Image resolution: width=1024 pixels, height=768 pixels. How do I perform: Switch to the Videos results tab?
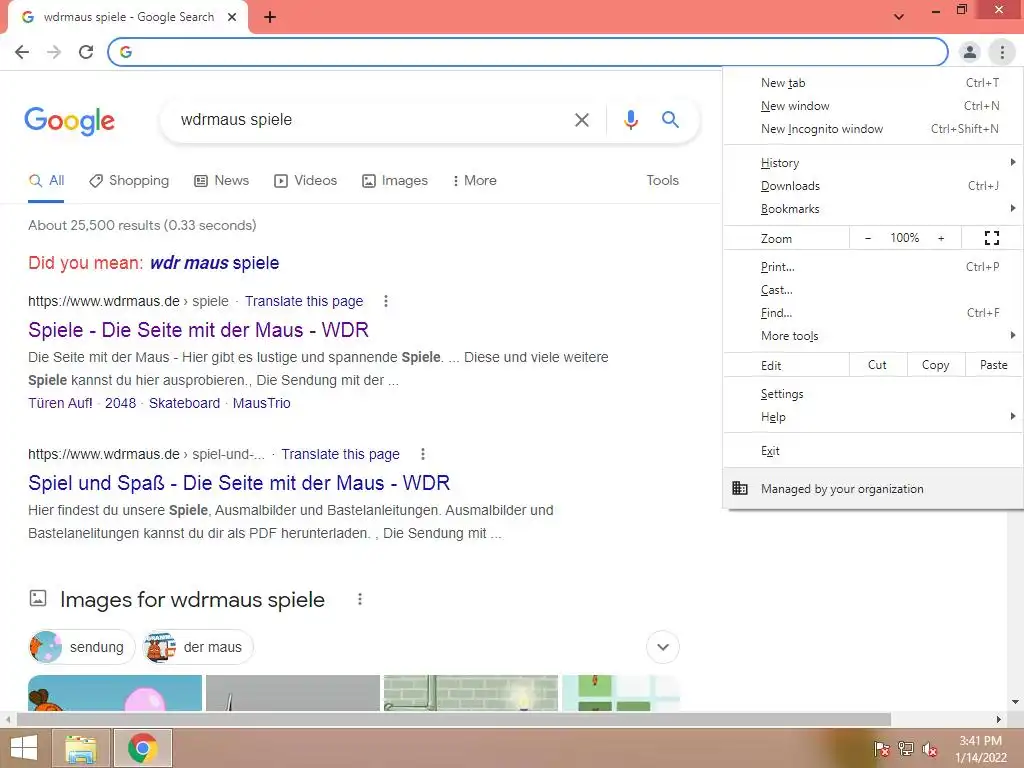coord(305,180)
